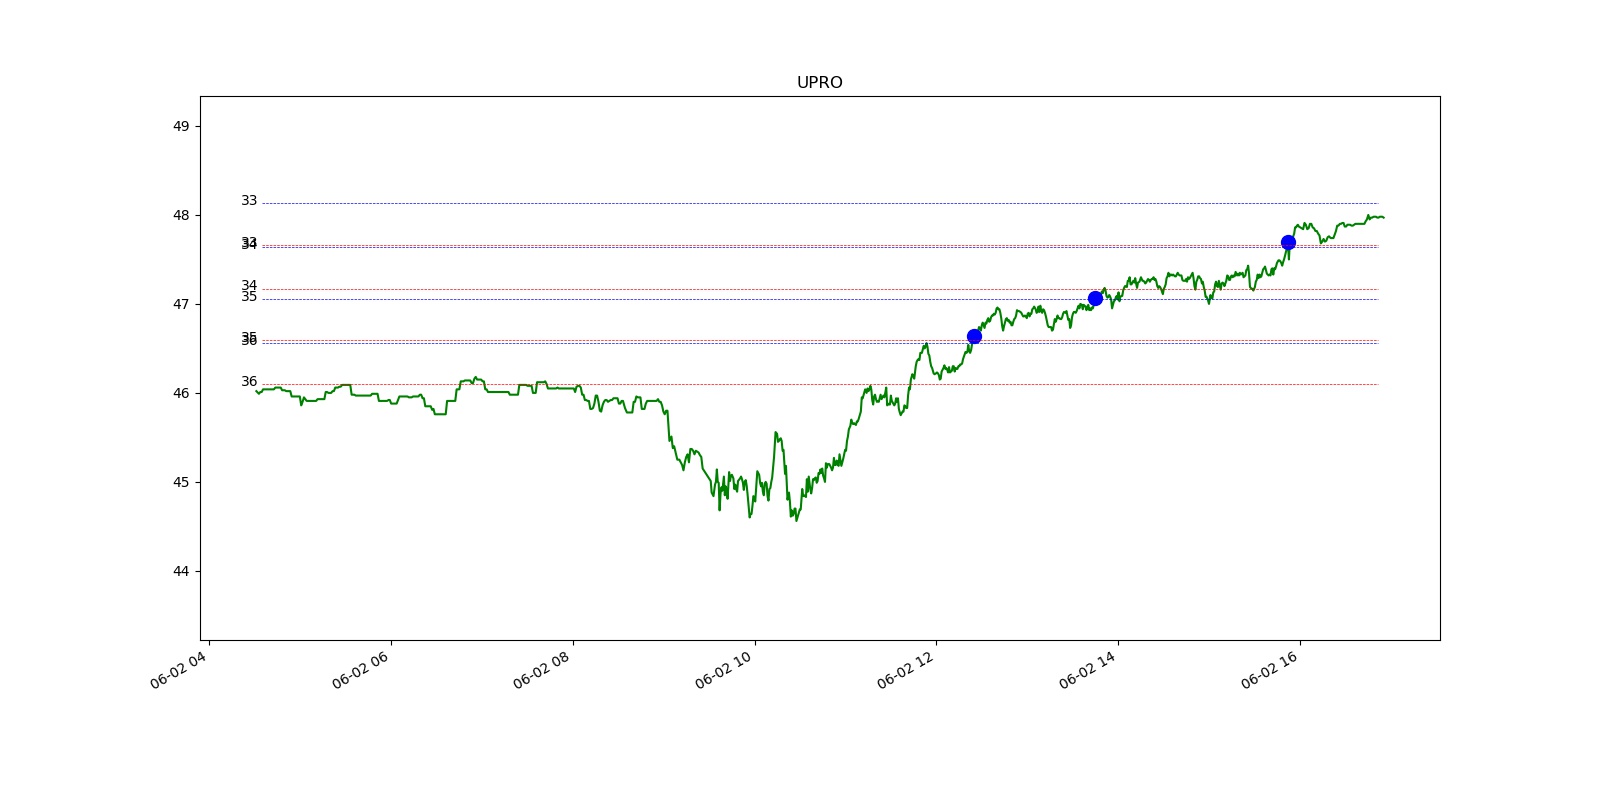The width and height of the screenshot is (1600, 800).
Task: Click y-axis tick label 44
Action: [181, 571]
